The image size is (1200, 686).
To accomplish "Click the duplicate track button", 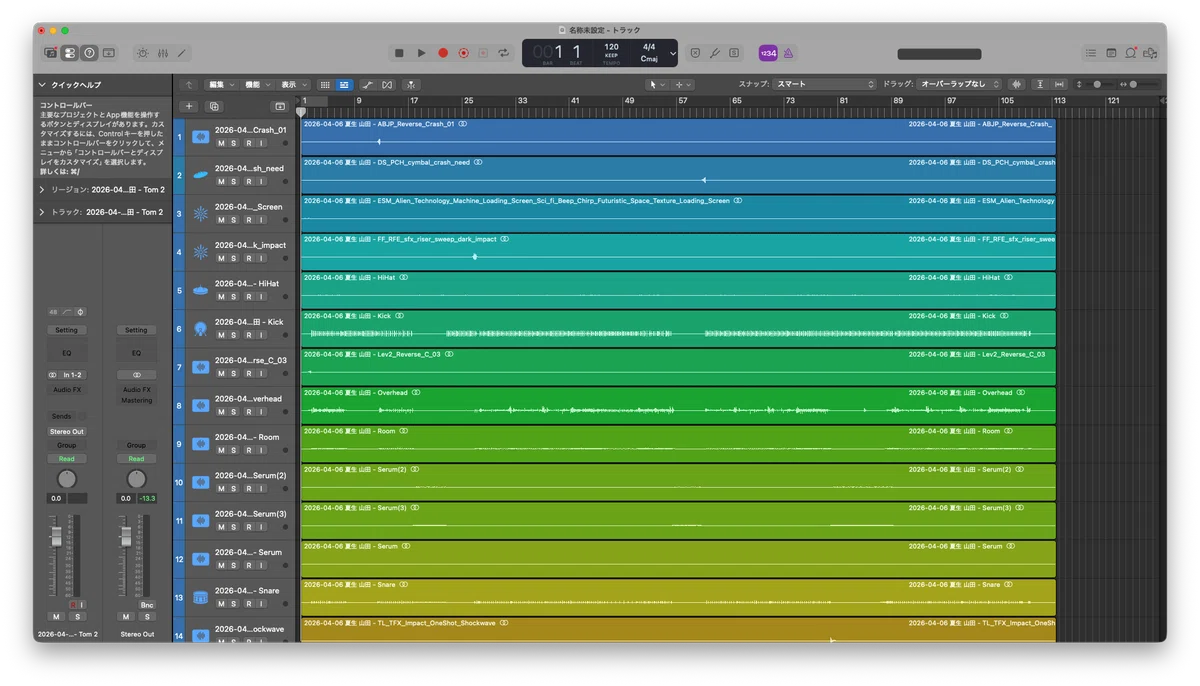I will click(214, 106).
